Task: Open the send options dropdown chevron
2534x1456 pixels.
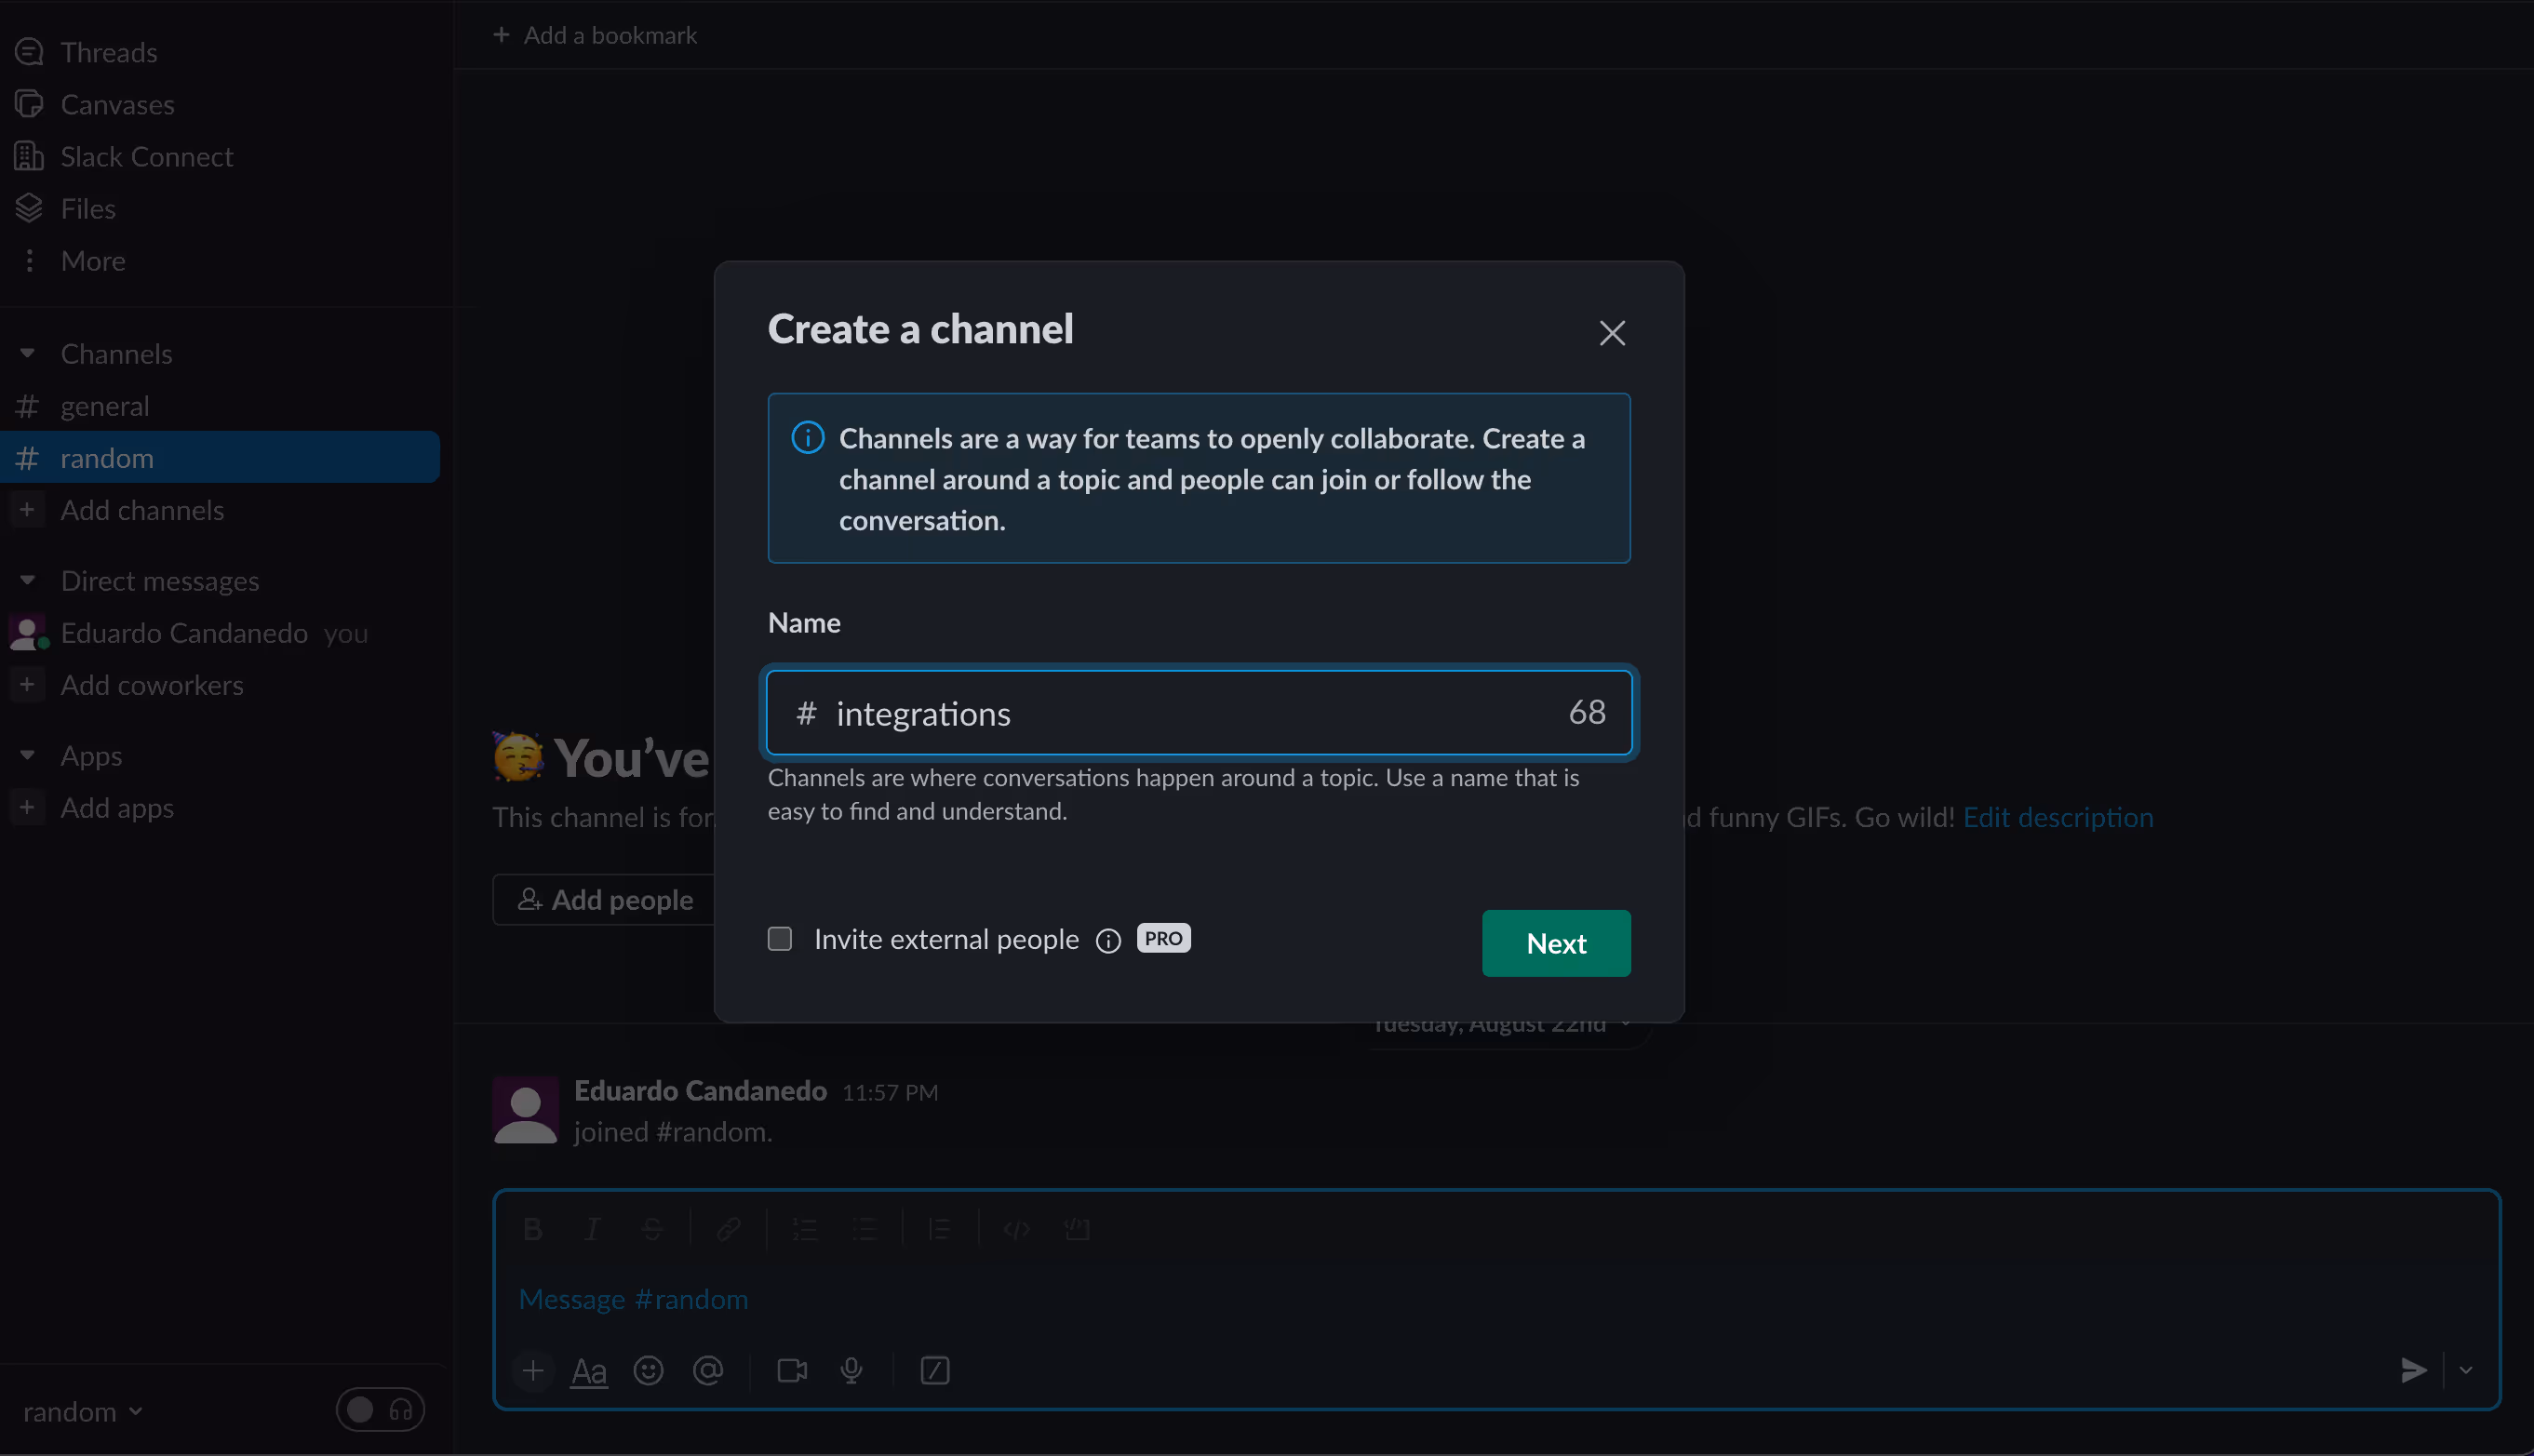Action: point(2466,1370)
